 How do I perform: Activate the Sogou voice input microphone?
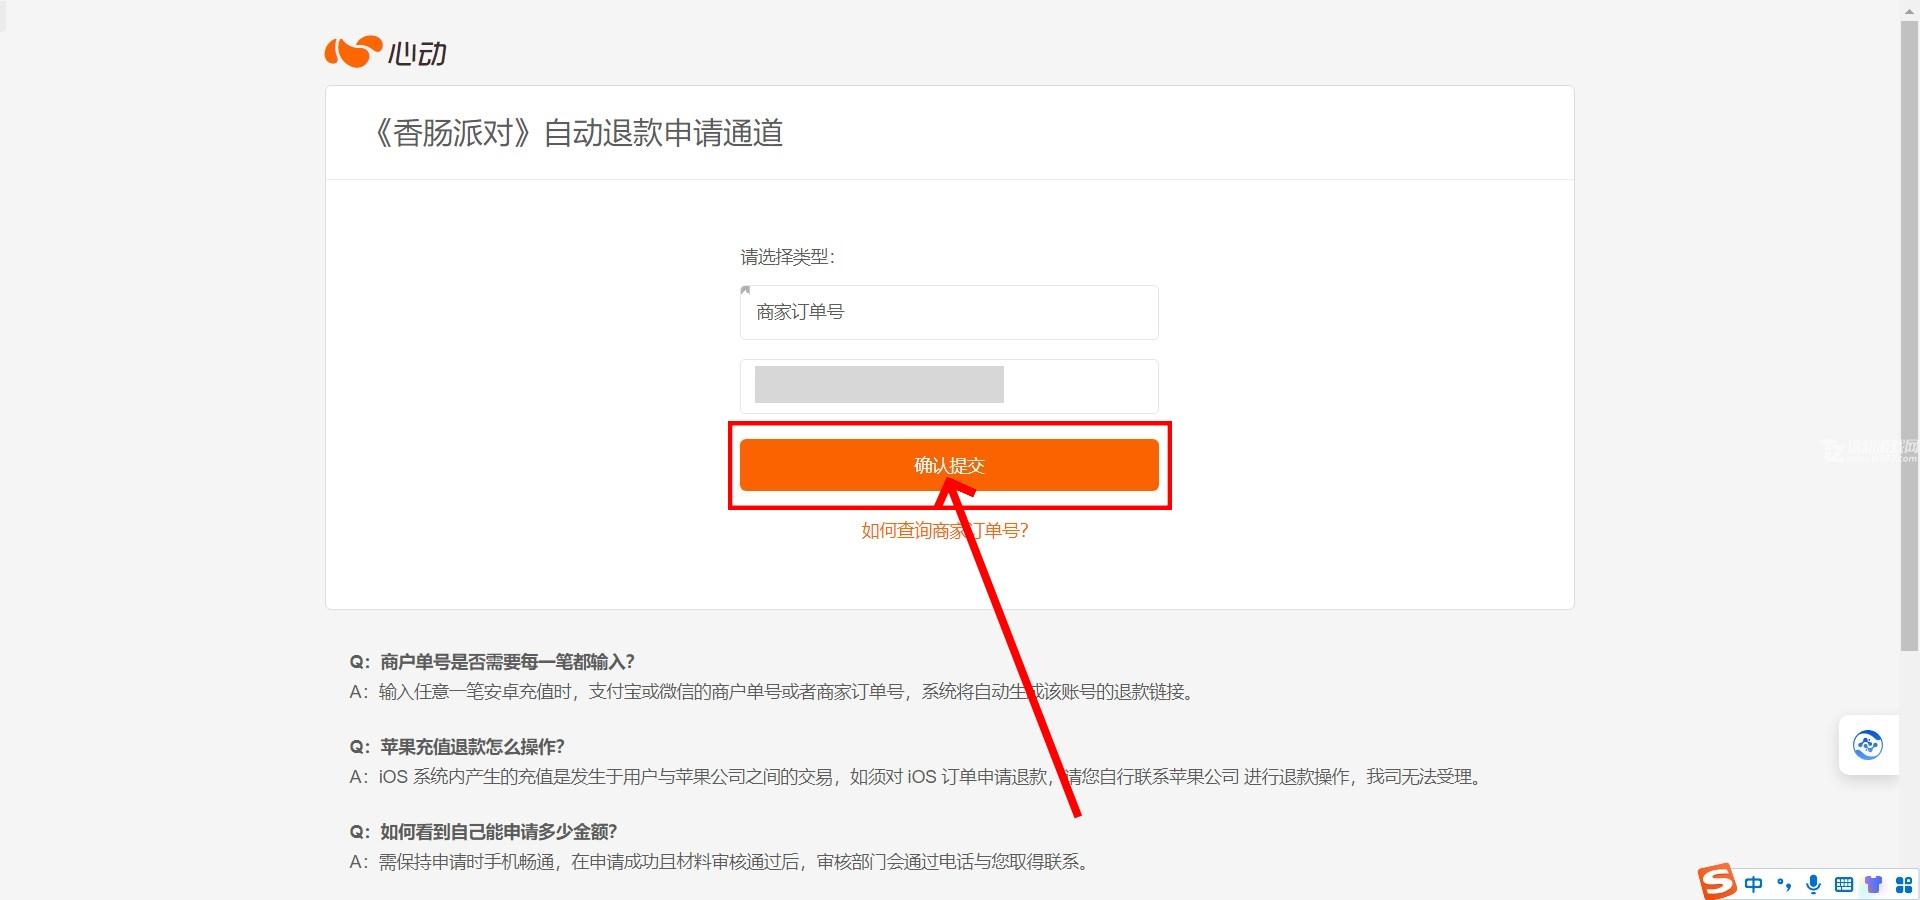(1813, 884)
